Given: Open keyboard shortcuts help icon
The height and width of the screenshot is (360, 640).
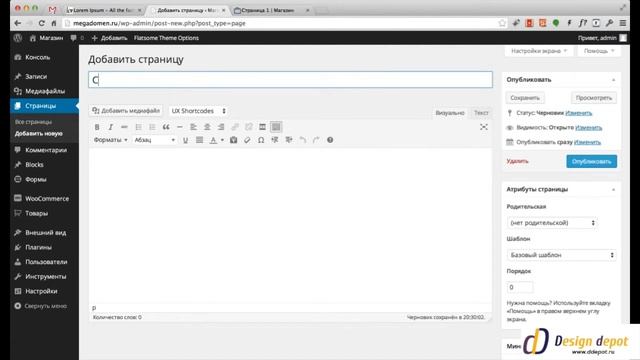Looking at the screenshot, I should 330,140.
